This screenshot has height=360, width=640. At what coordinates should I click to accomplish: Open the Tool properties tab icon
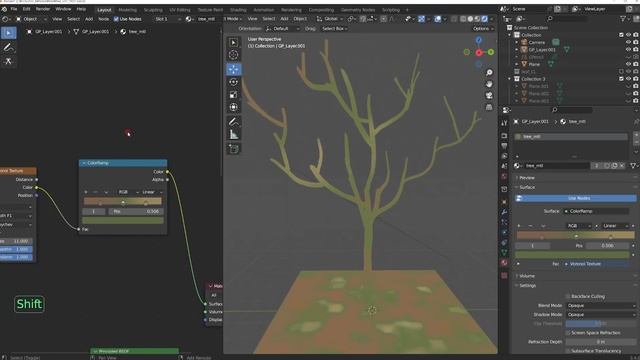(504, 123)
